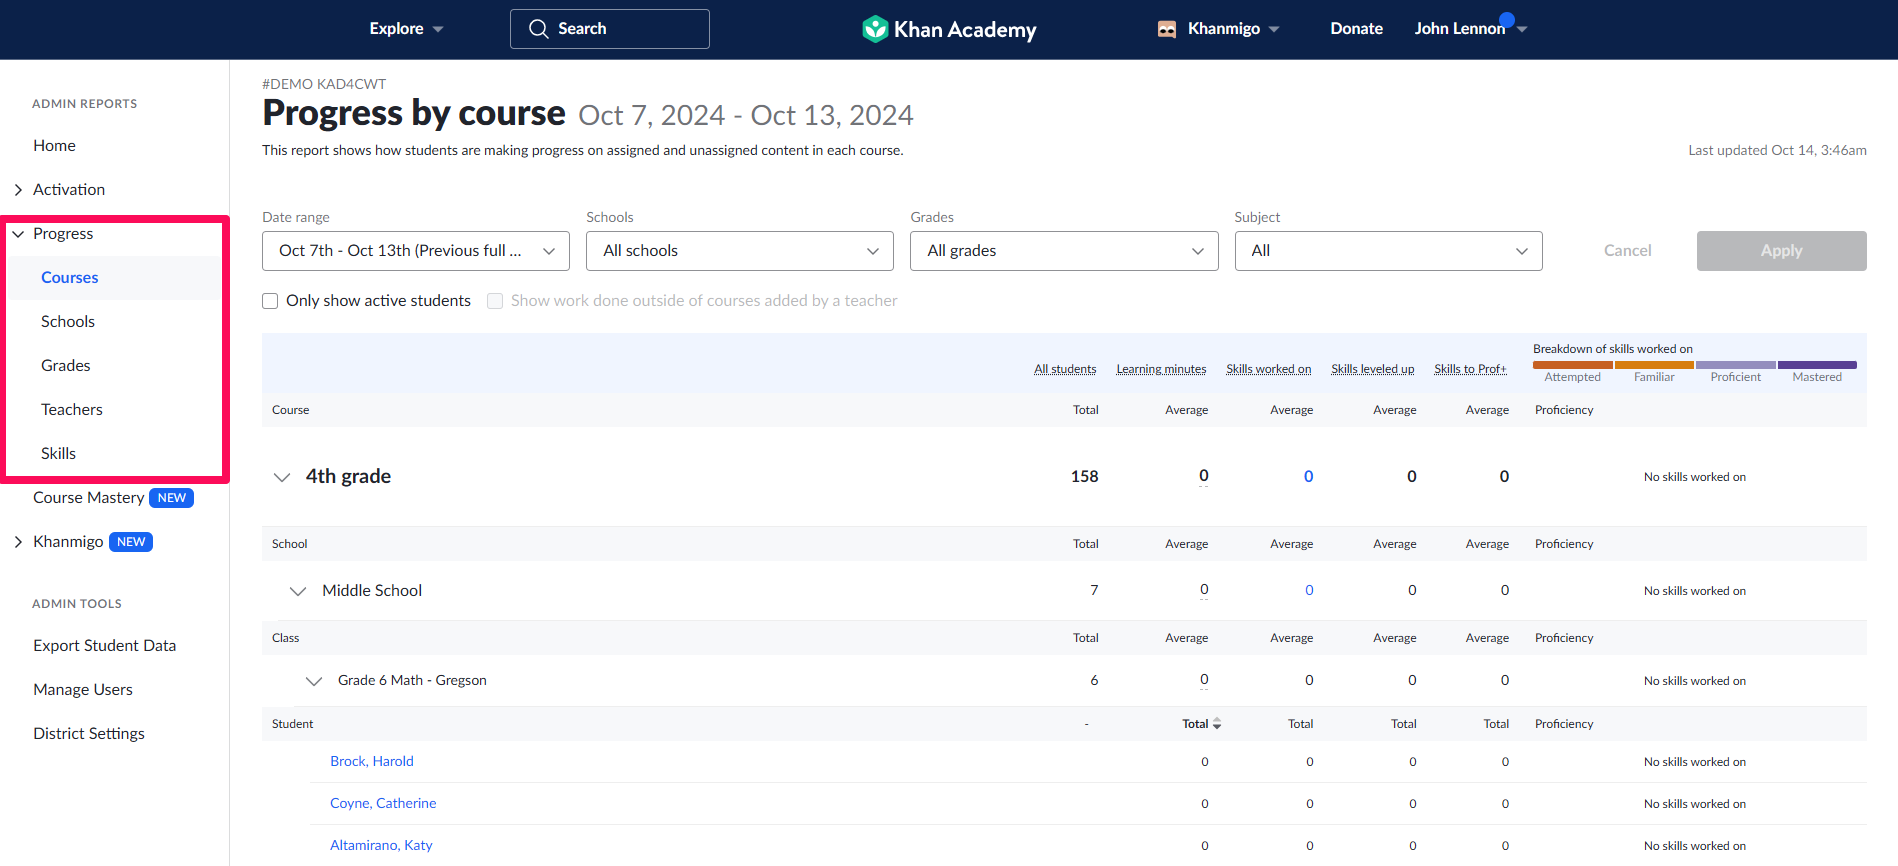This screenshot has height=866, width=1898.
Task: Collapse the Middle School row
Action: [x=298, y=591]
